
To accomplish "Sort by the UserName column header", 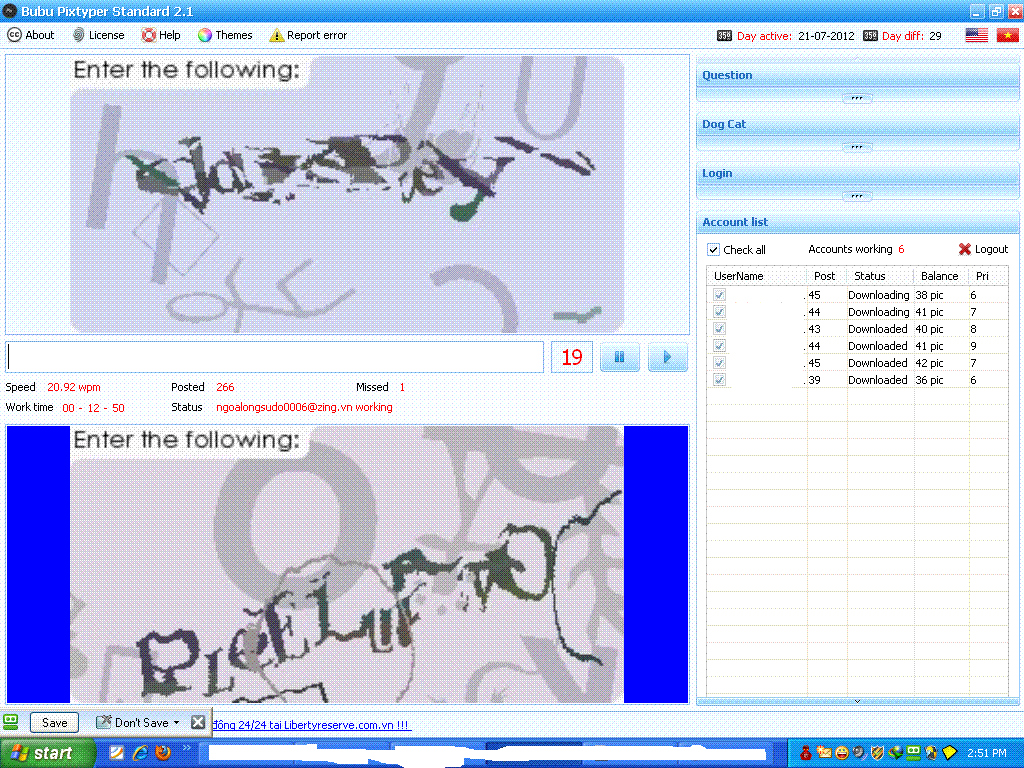I will (x=756, y=276).
